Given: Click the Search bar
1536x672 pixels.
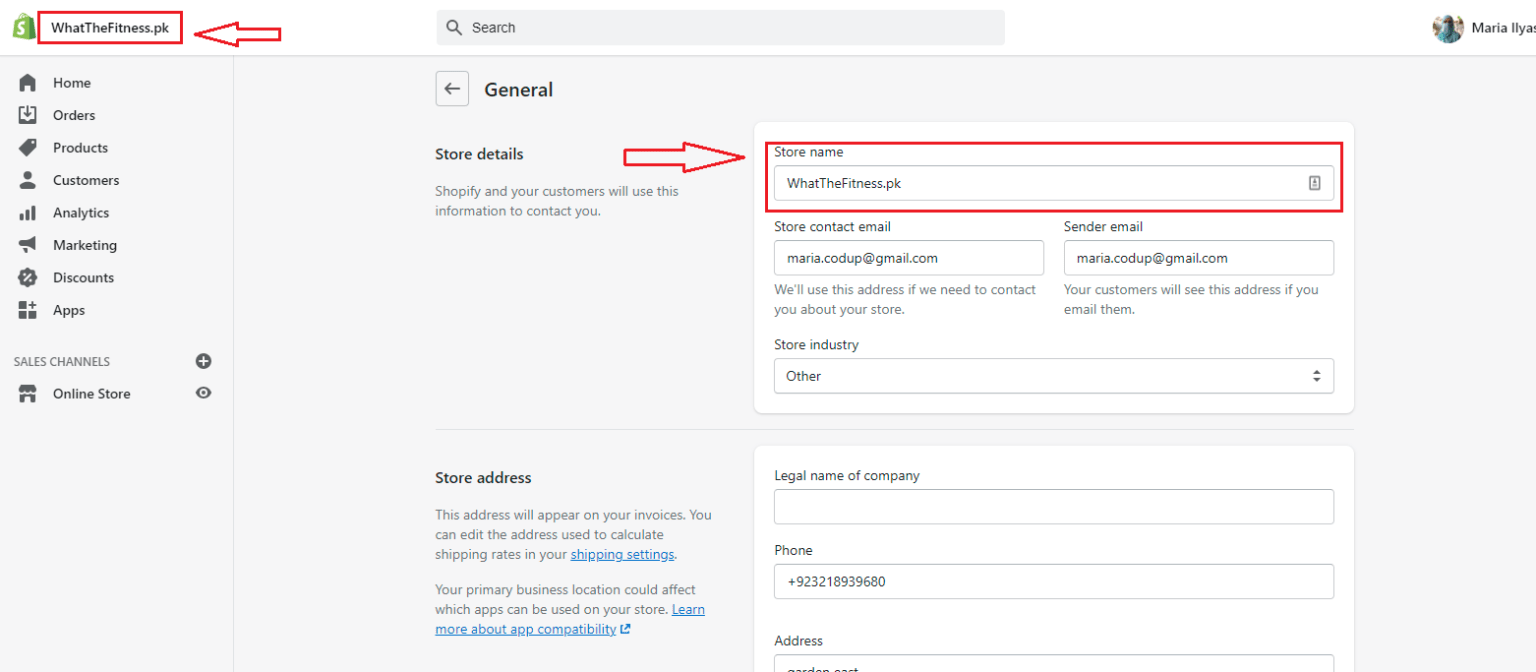Looking at the screenshot, I should point(720,28).
